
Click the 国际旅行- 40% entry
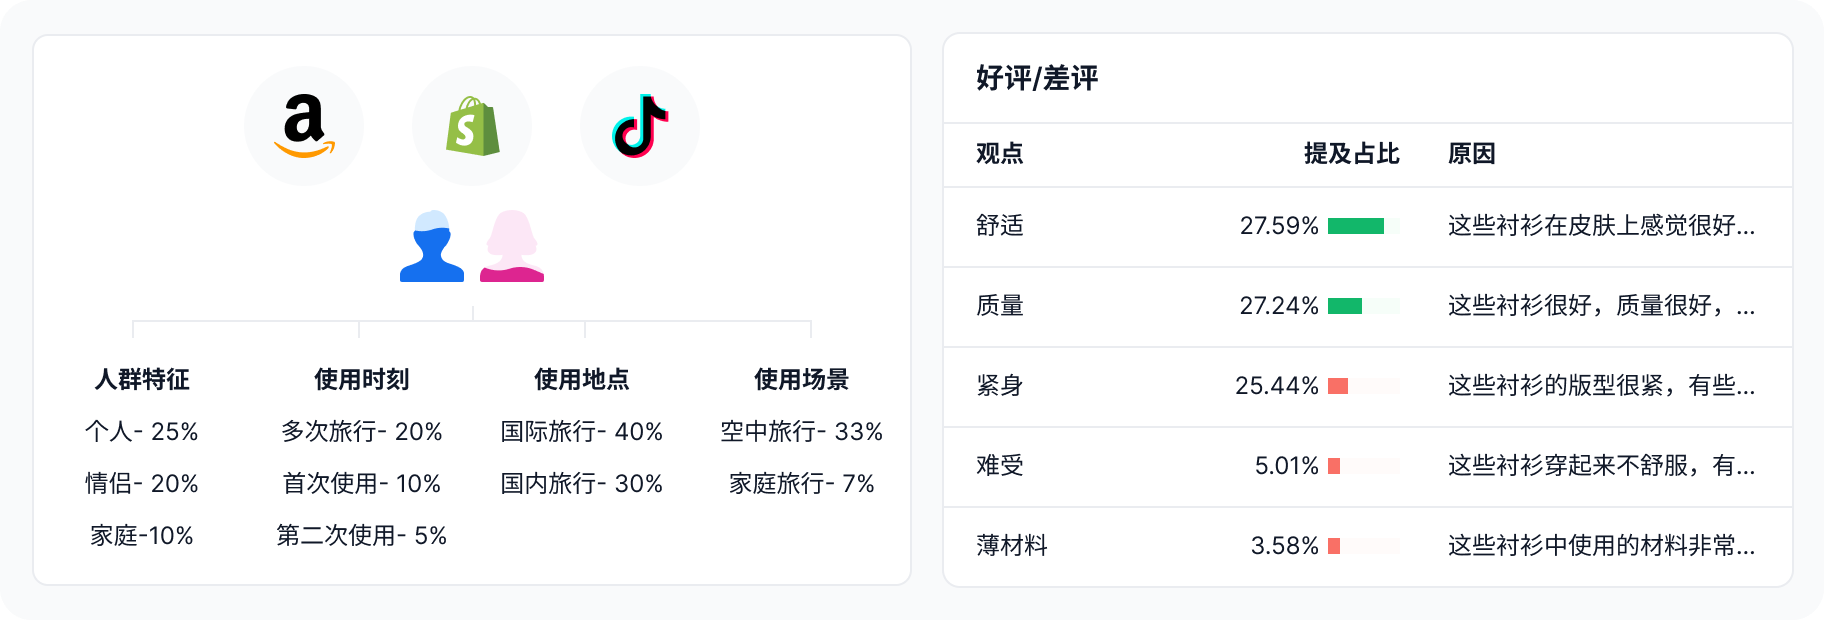(x=582, y=431)
